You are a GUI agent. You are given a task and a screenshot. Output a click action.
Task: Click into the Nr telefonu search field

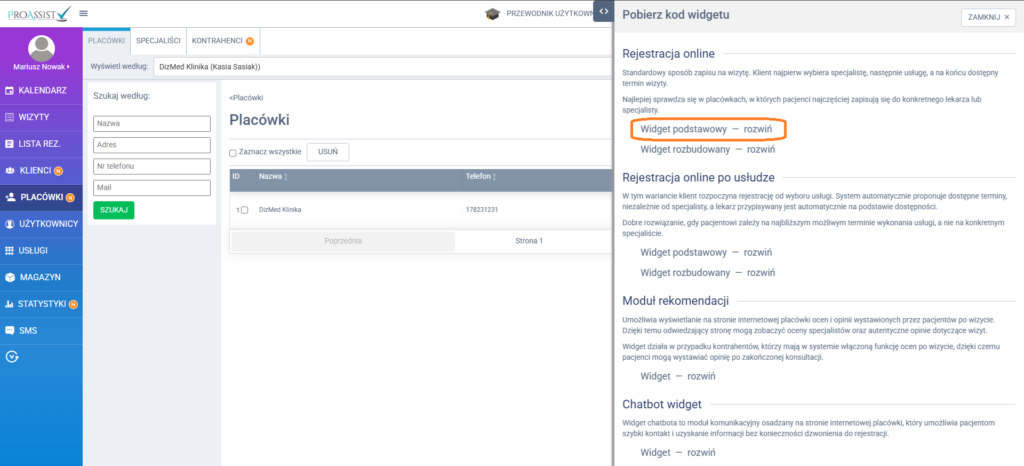coord(151,166)
